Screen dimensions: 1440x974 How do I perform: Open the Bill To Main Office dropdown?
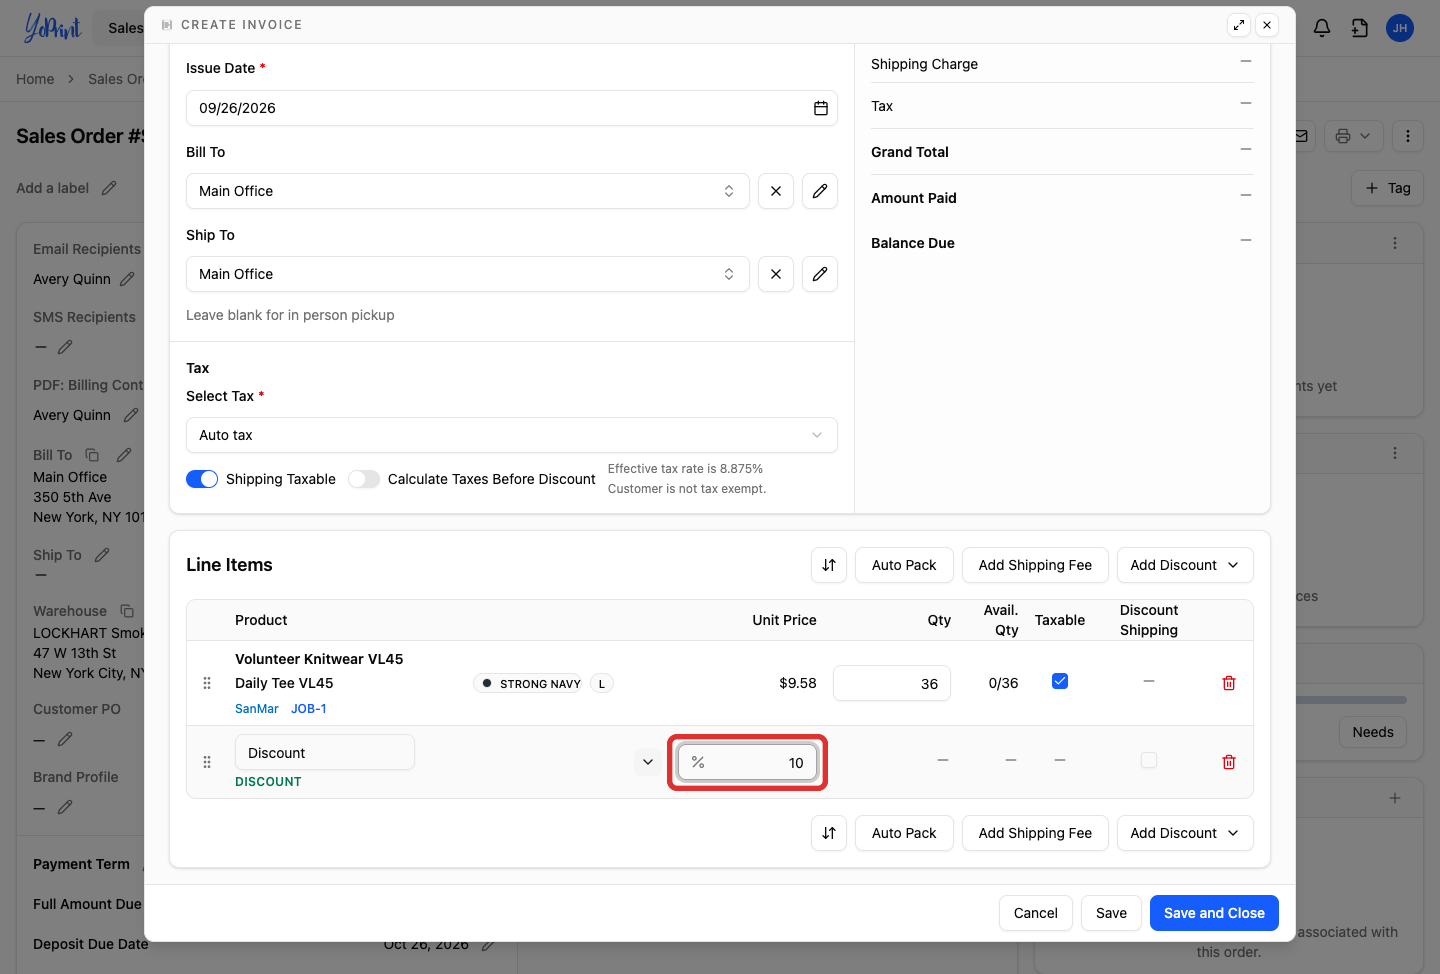coord(468,191)
